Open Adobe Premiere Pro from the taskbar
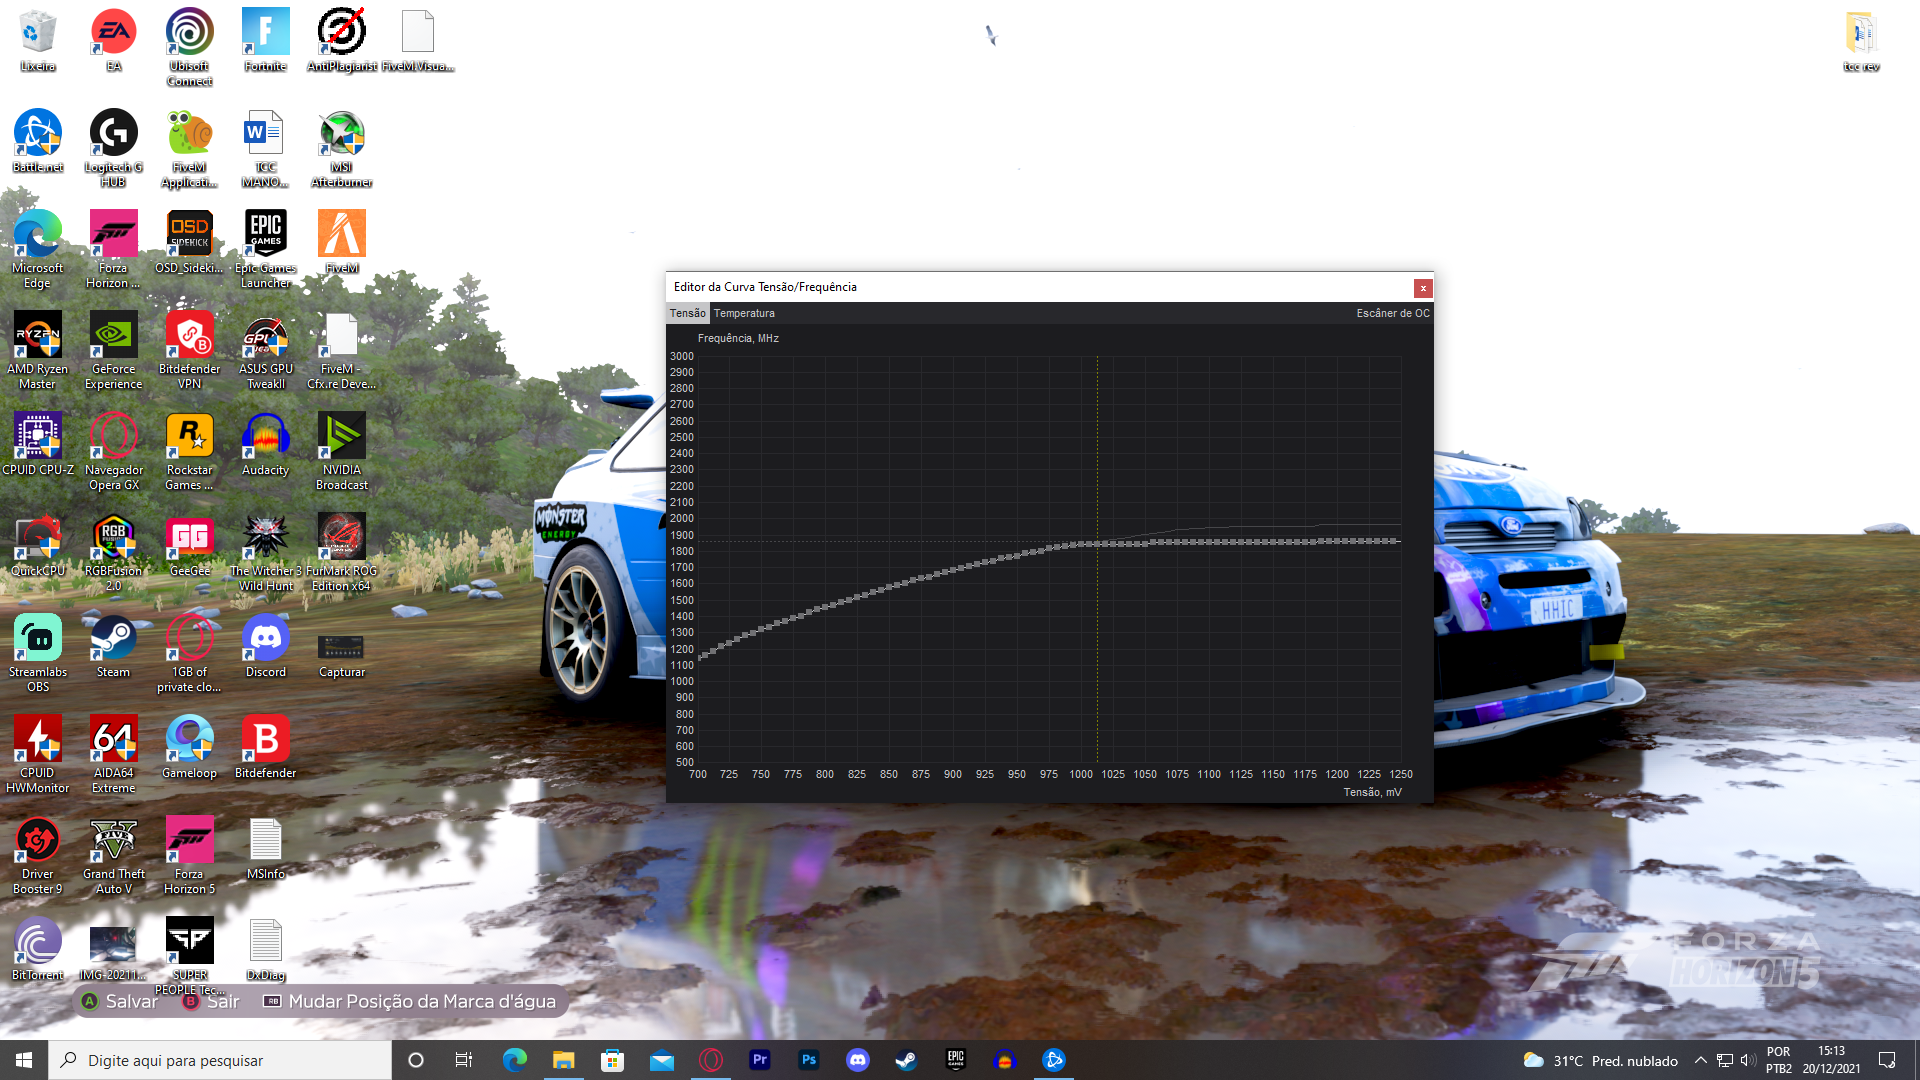 759,1060
